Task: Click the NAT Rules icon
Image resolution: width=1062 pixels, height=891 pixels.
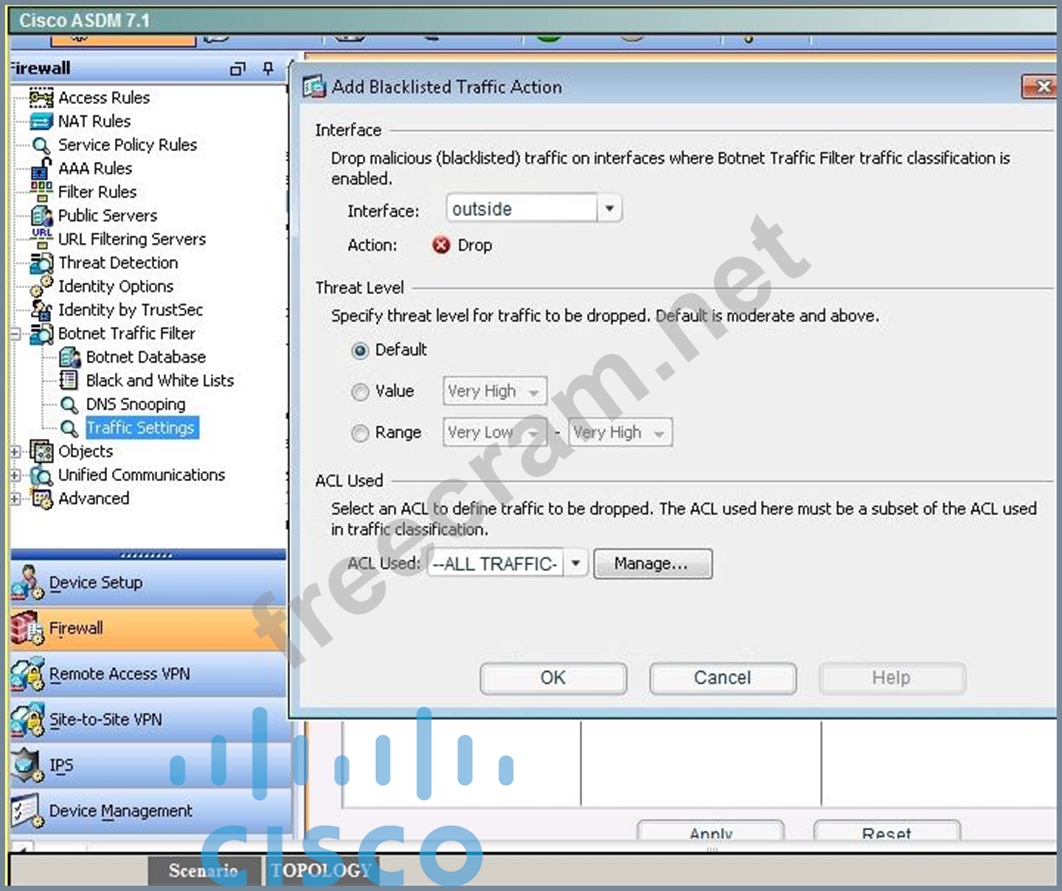Action: click(x=41, y=122)
